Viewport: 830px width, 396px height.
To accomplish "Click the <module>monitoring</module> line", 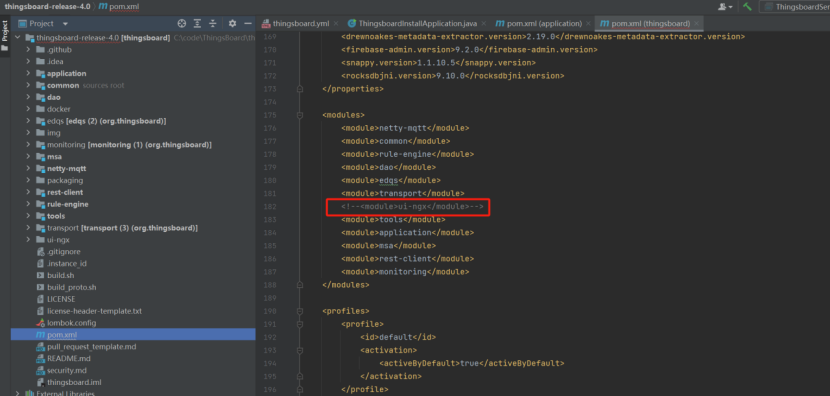I will pyautogui.click(x=405, y=272).
